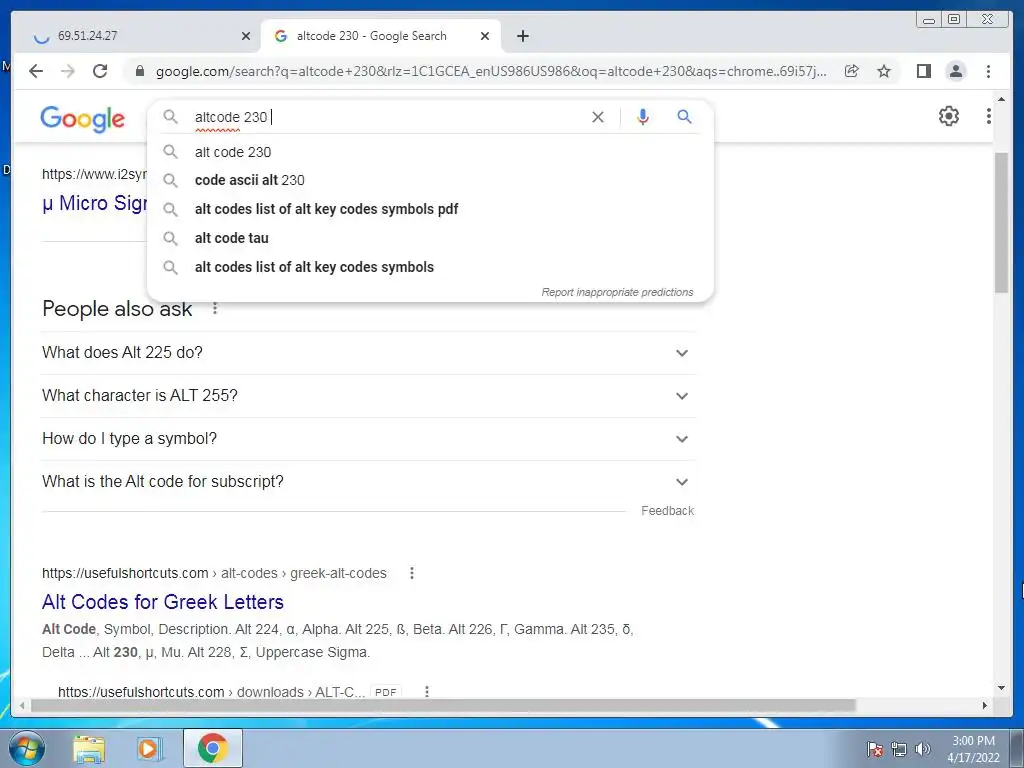Click 'Report inappropriate predictions'
The height and width of the screenshot is (768, 1024).
pos(617,292)
